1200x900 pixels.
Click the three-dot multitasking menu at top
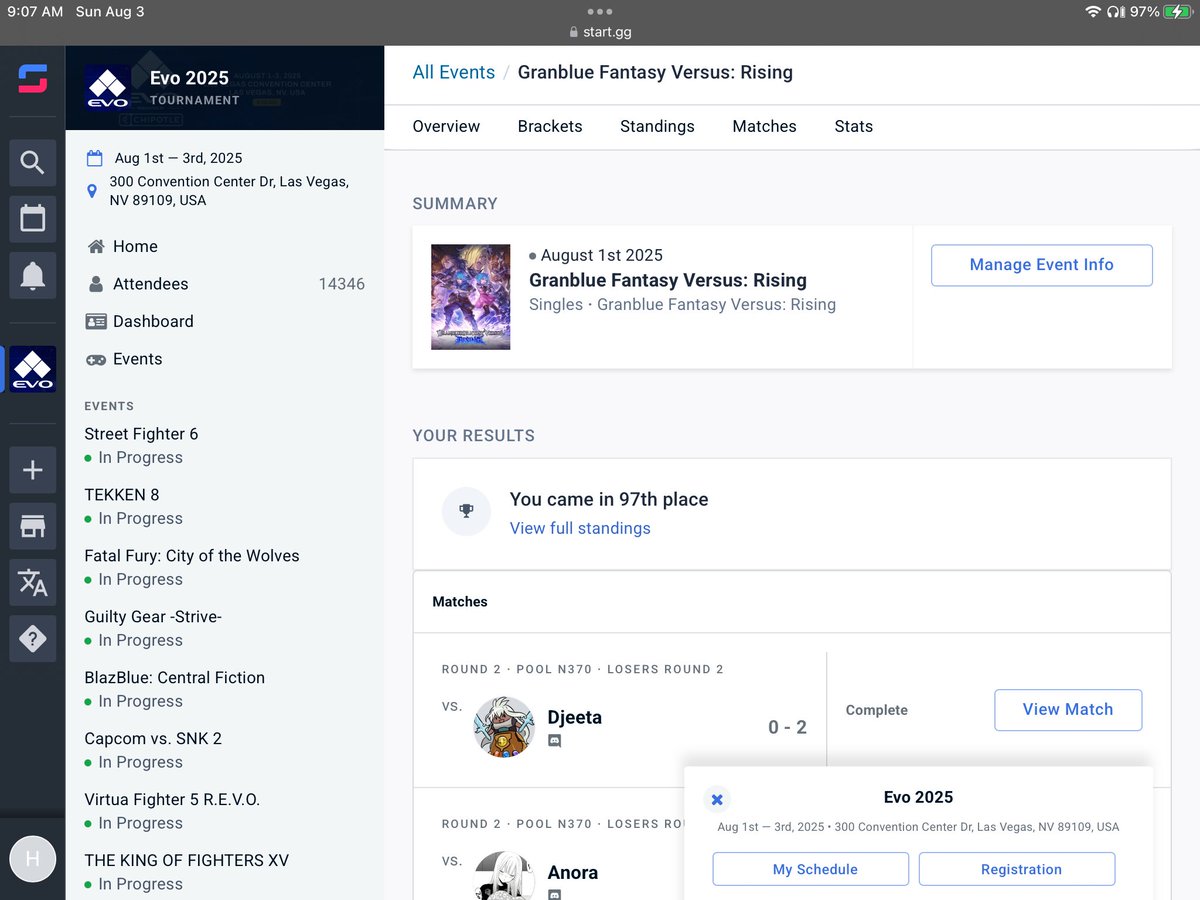pos(600,12)
